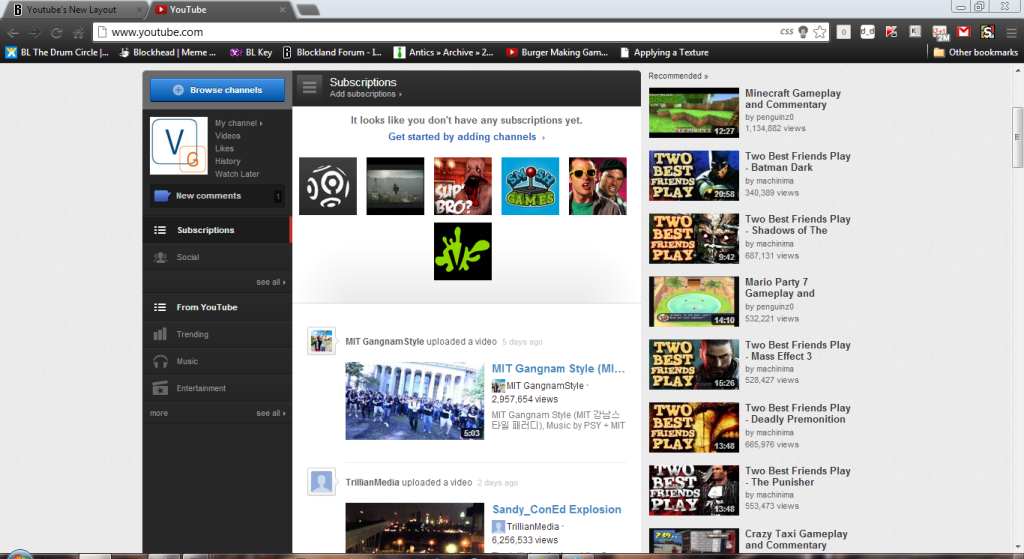Open the Music category with headphones icon
This screenshot has width=1024, height=559.
click(187, 361)
